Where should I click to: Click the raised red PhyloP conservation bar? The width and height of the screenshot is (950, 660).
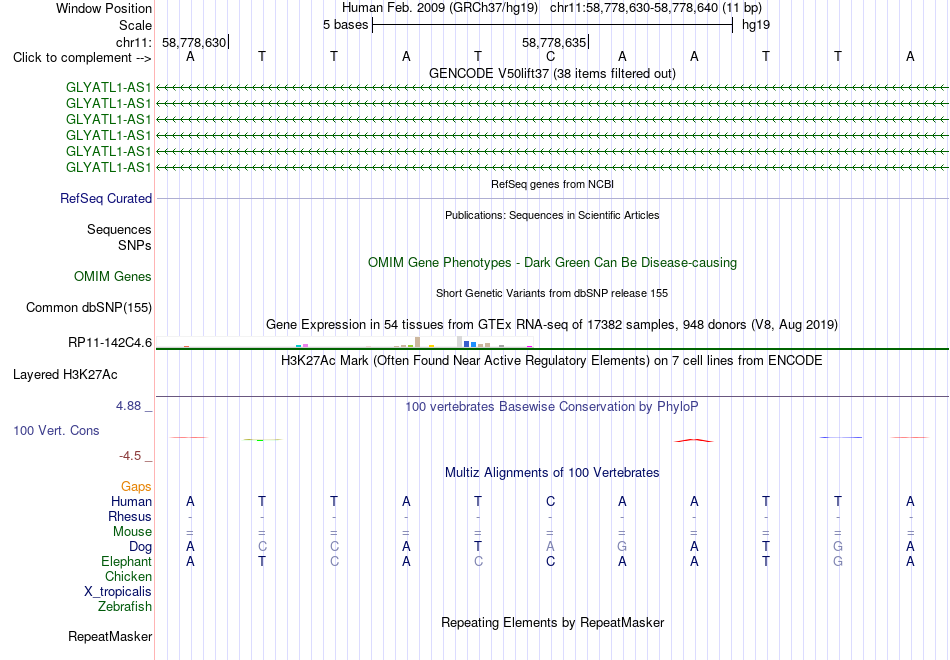point(694,441)
